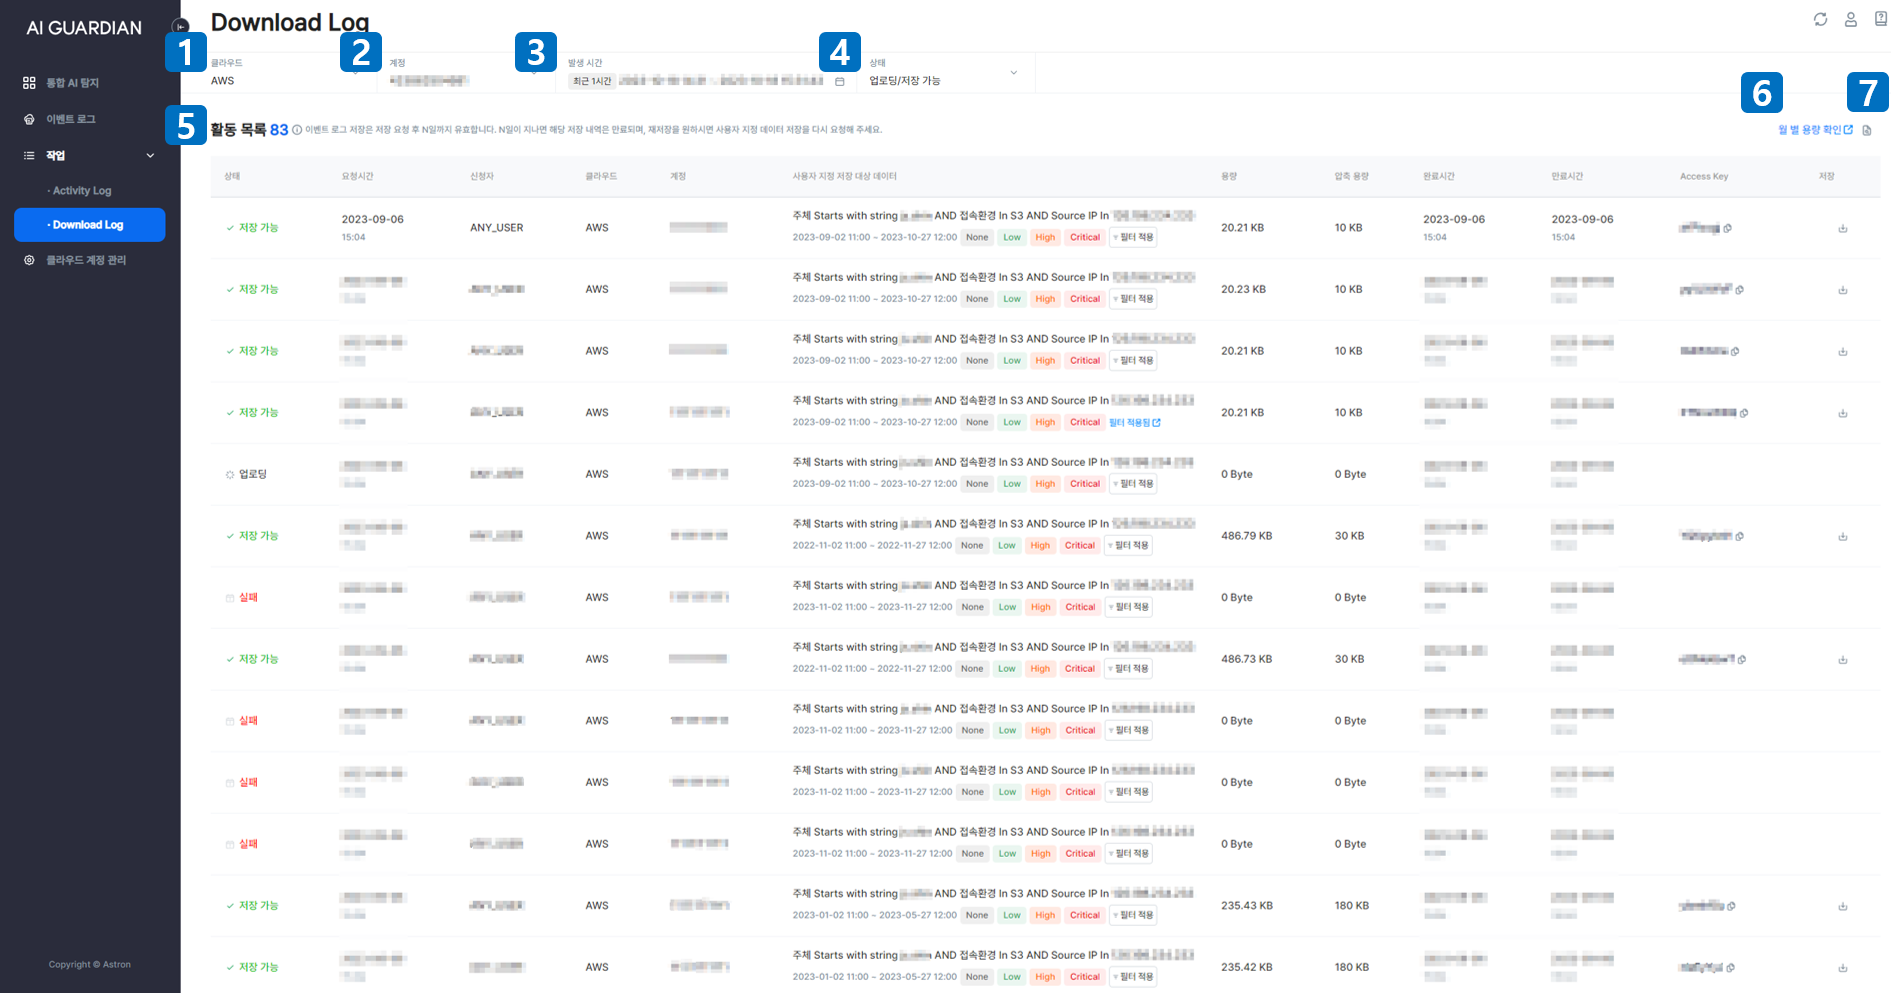This screenshot has width=1891, height=993.
Task: Click the file export icon beside 월 별 용량 확인
Action: coord(1867,130)
